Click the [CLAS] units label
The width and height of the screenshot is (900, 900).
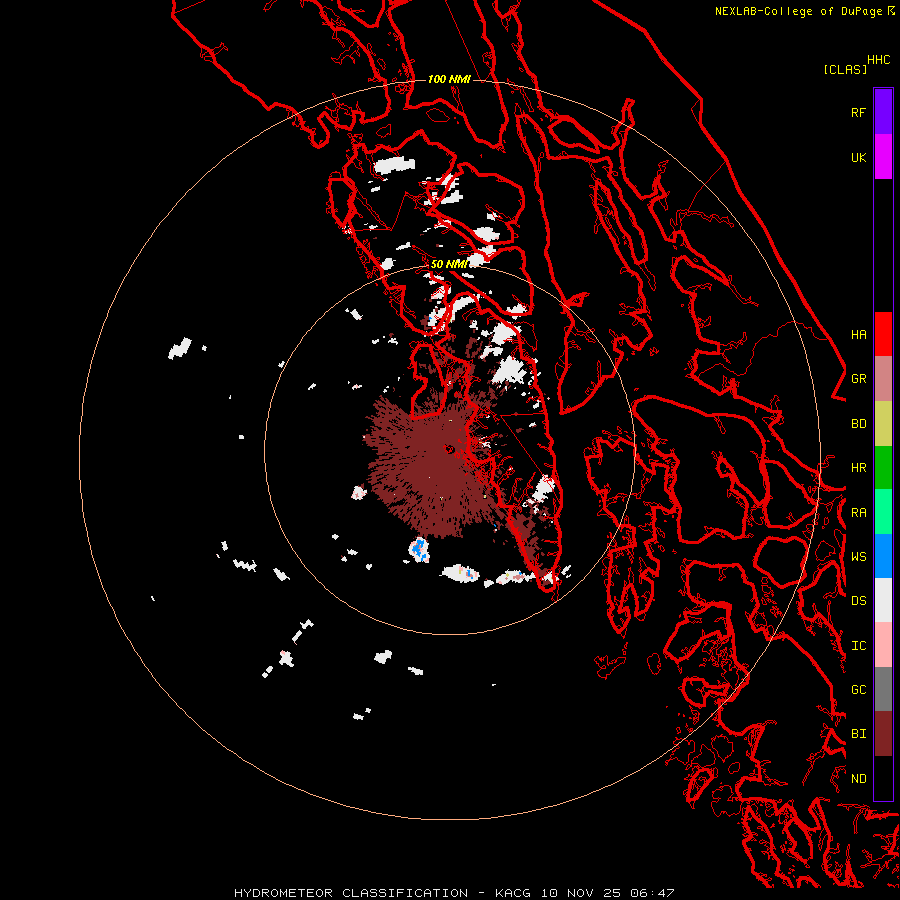point(845,69)
